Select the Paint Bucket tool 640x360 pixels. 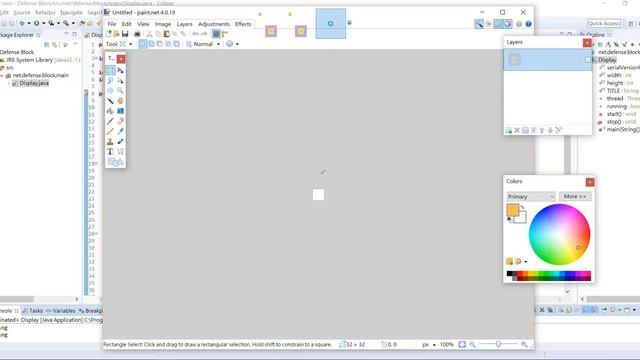tap(110, 111)
